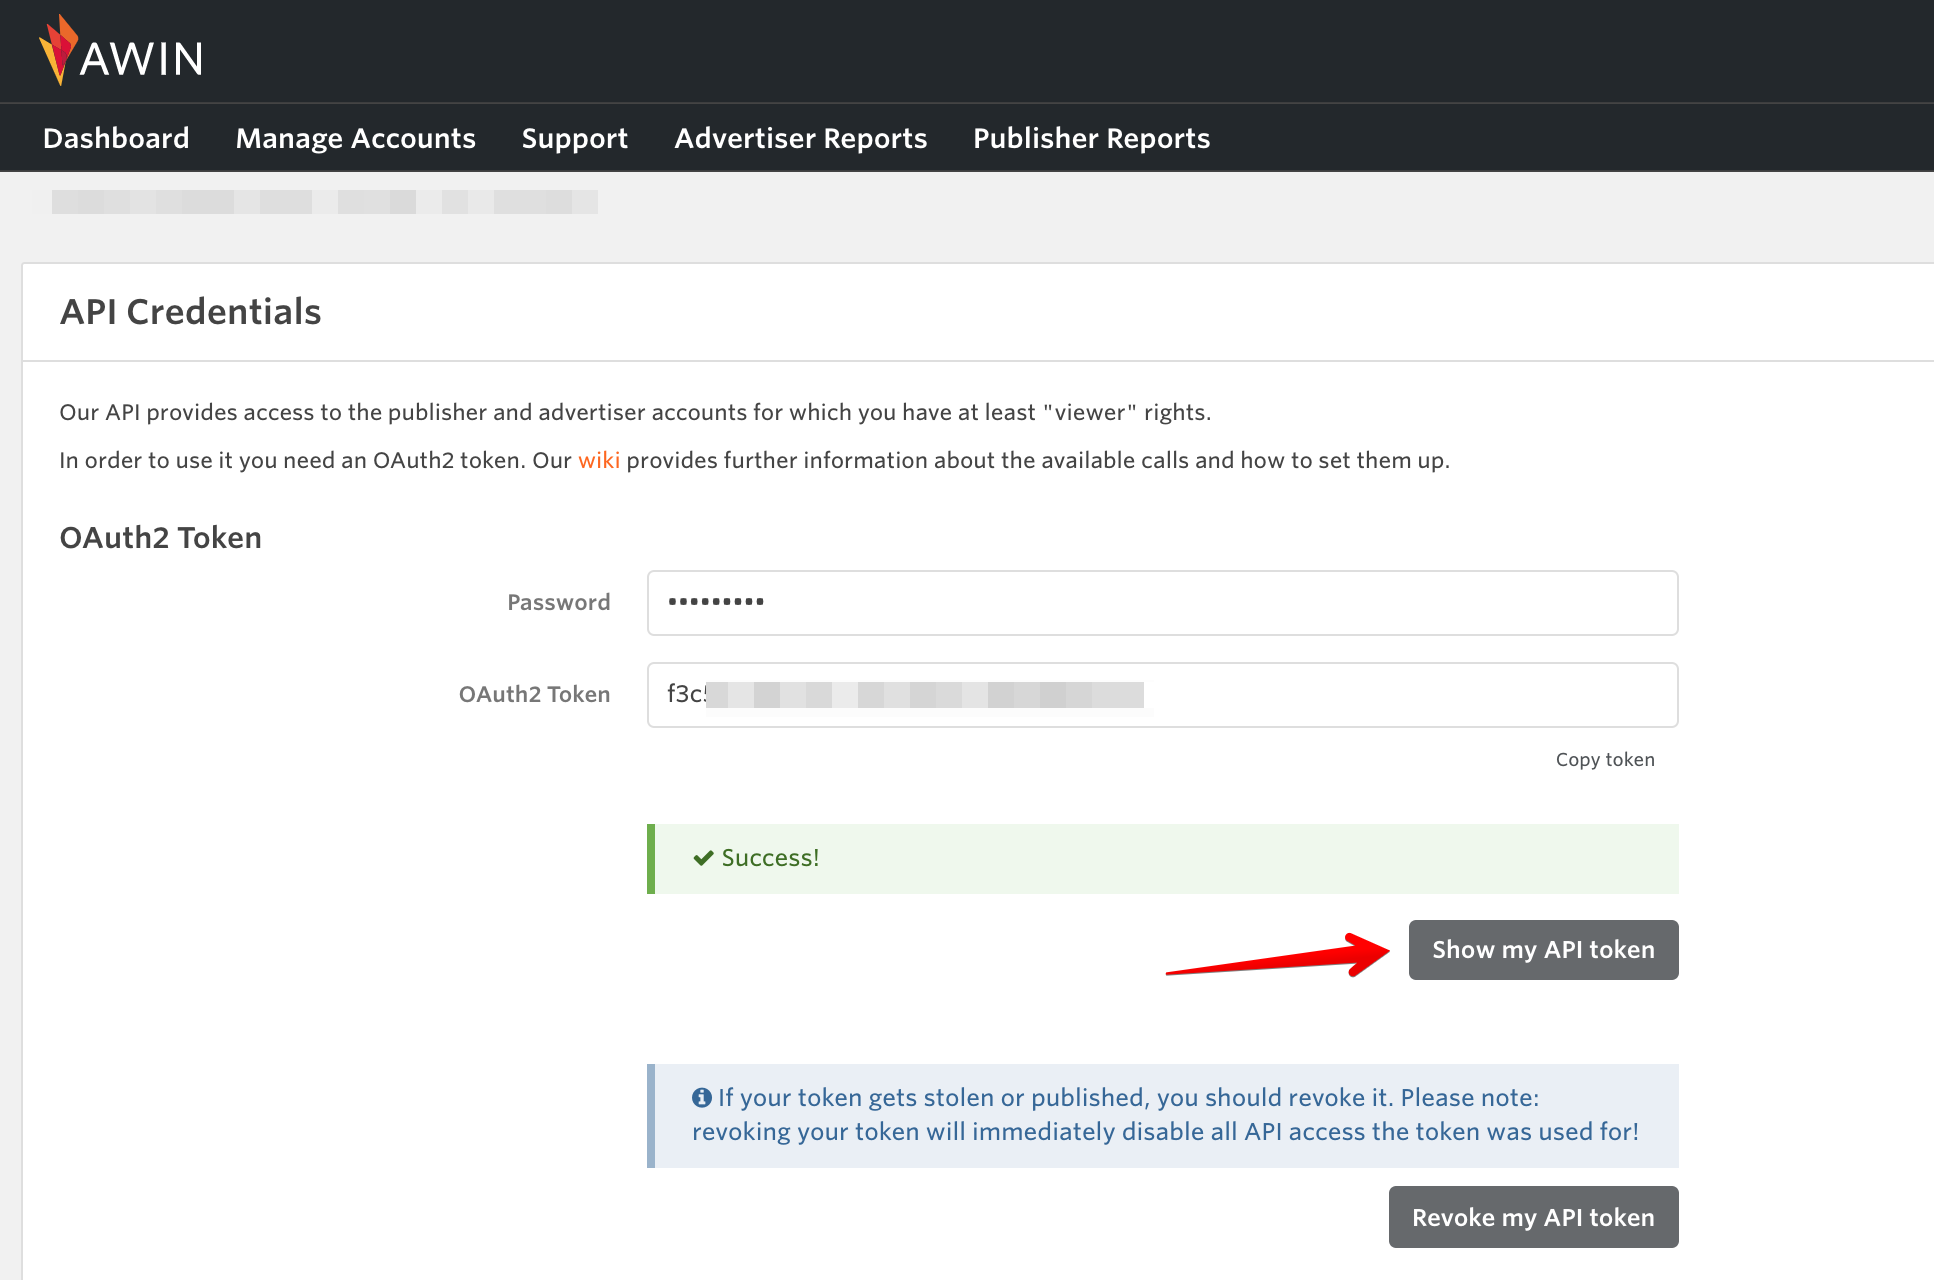Click the wiki link in the description

[x=599, y=460]
